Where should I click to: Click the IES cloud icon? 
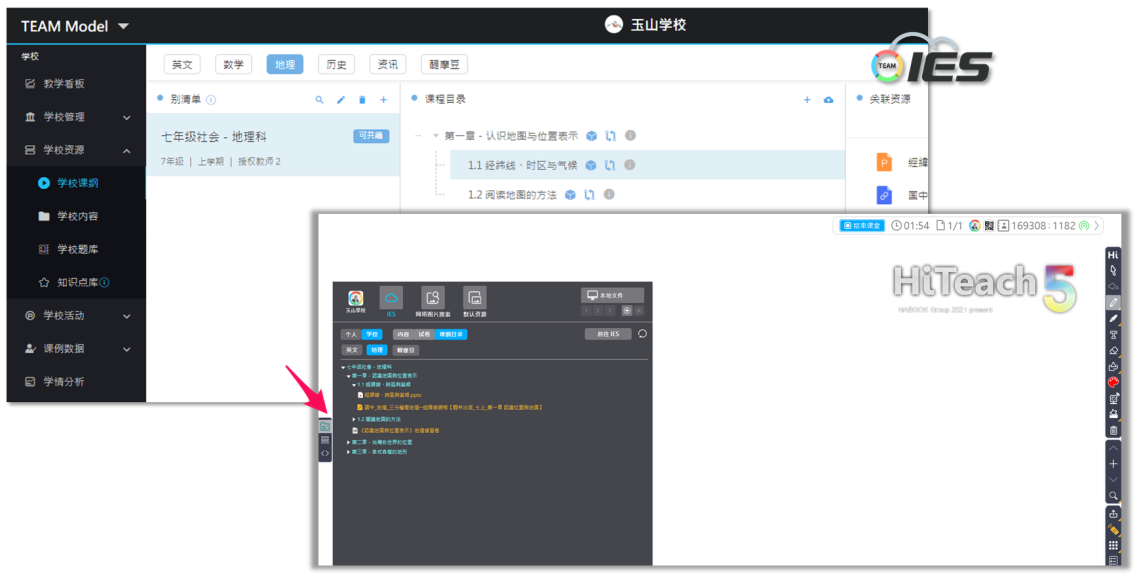pyautogui.click(x=391, y=298)
